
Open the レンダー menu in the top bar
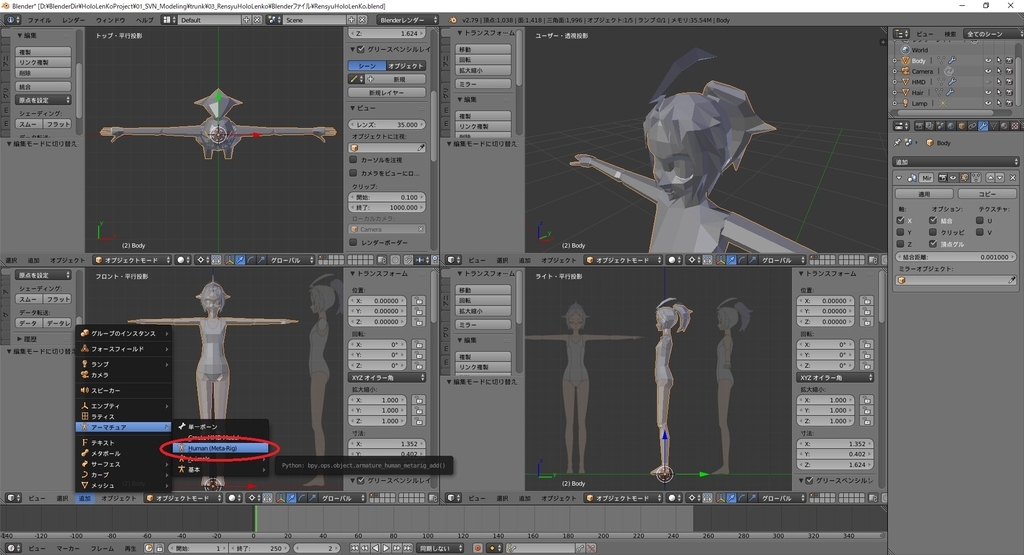pos(73,20)
